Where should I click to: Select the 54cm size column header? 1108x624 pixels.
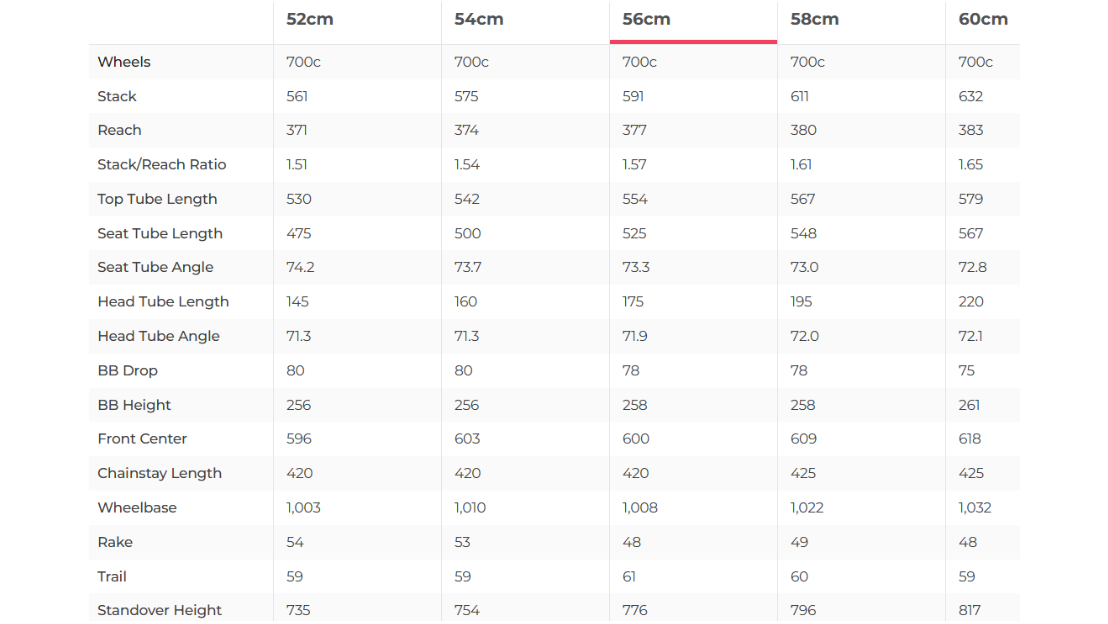coord(478,20)
